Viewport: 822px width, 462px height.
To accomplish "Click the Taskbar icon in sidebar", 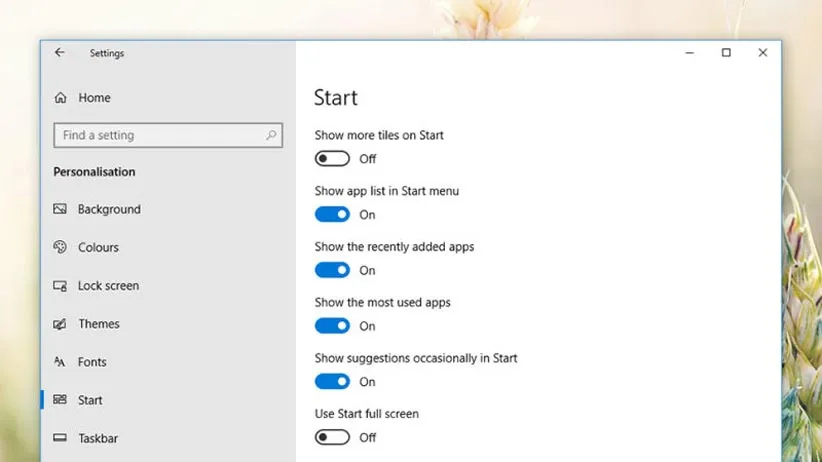I will click(60, 438).
